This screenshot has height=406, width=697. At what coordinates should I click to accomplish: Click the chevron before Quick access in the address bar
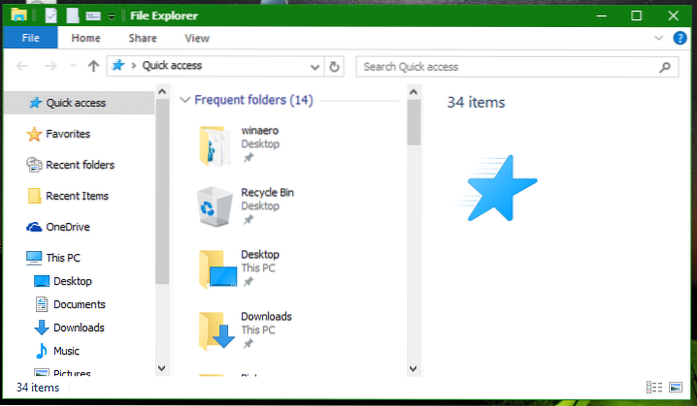tap(133, 66)
